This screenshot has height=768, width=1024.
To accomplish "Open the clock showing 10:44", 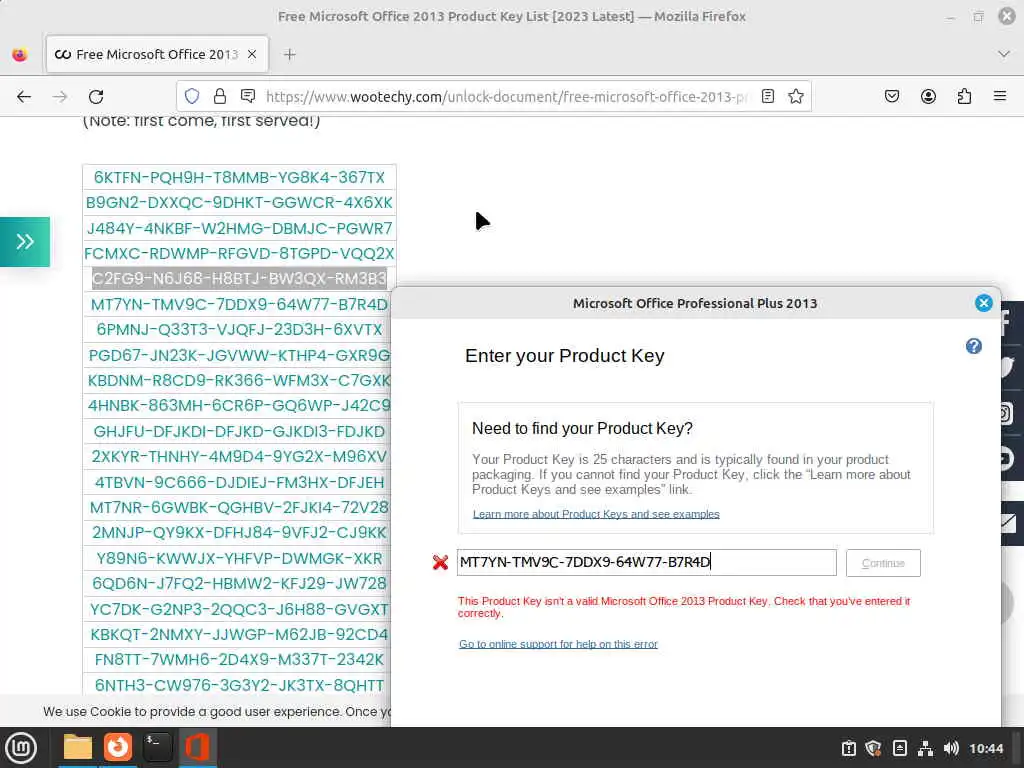I will [x=986, y=748].
